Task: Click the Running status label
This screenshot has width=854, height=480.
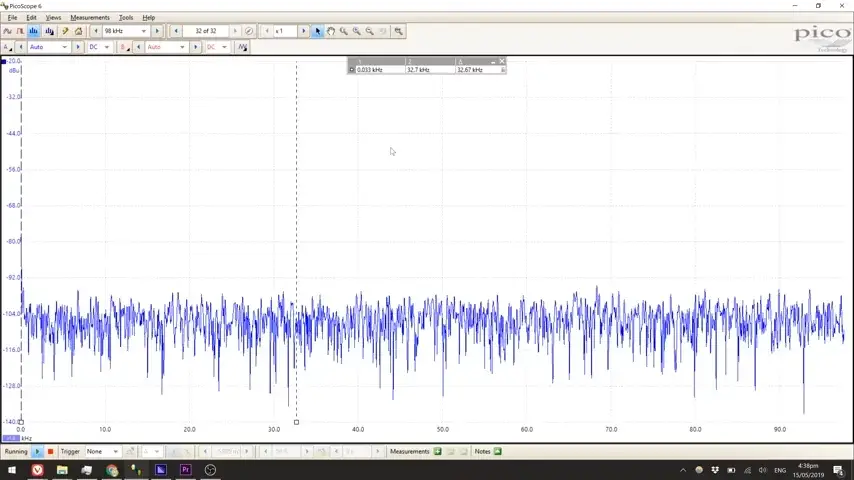Action: pyautogui.click(x=16, y=451)
